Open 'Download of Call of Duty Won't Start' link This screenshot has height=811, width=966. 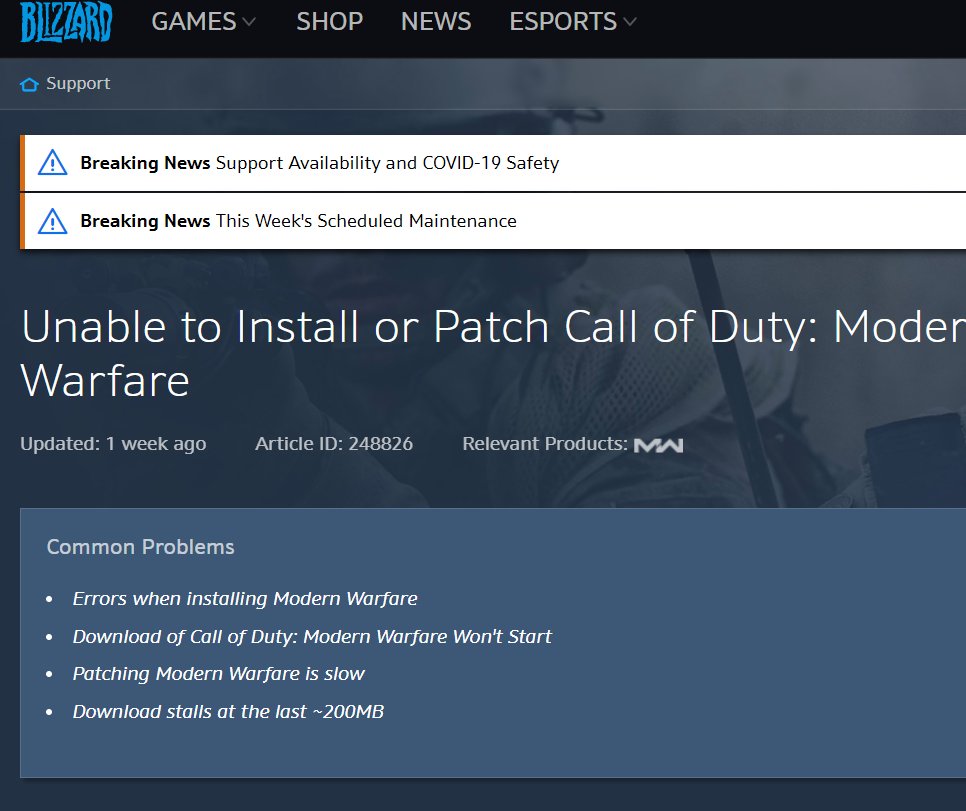pos(312,636)
